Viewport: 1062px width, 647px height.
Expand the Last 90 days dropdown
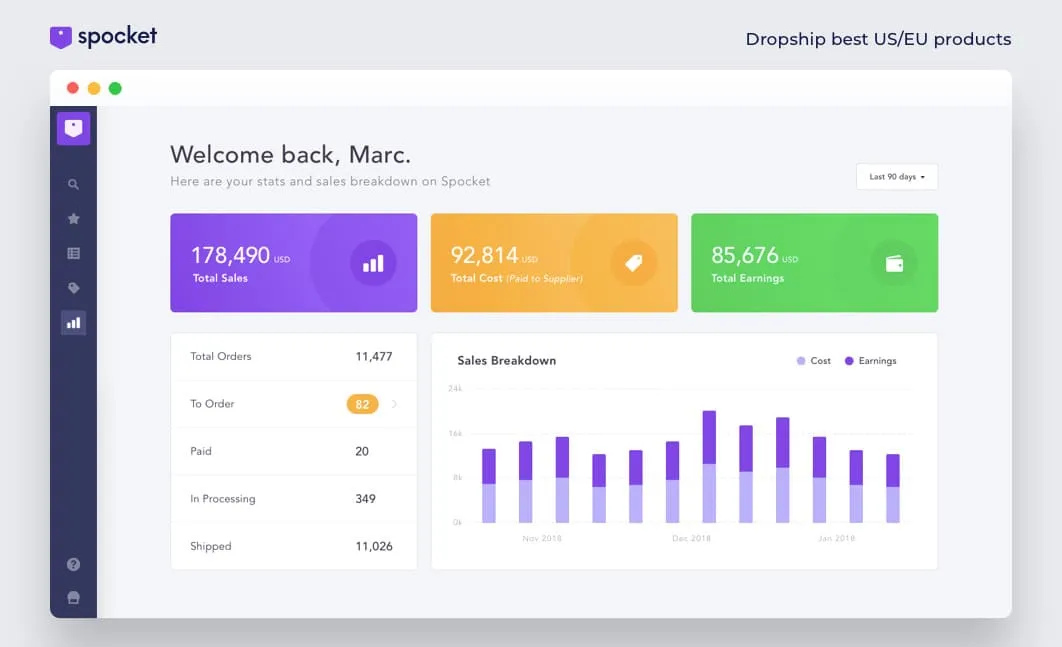[x=896, y=176]
